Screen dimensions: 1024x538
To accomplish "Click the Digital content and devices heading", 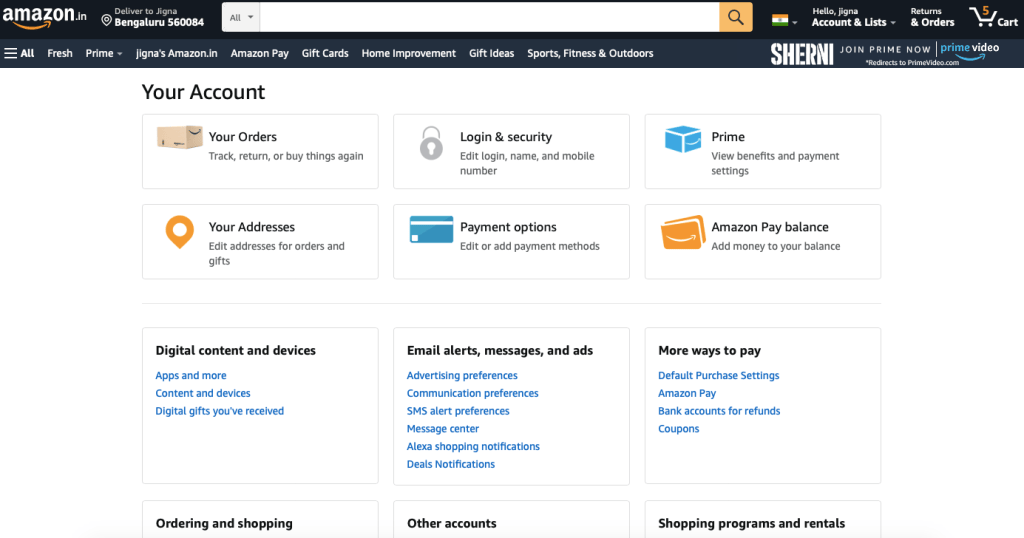I will coord(235,351).
